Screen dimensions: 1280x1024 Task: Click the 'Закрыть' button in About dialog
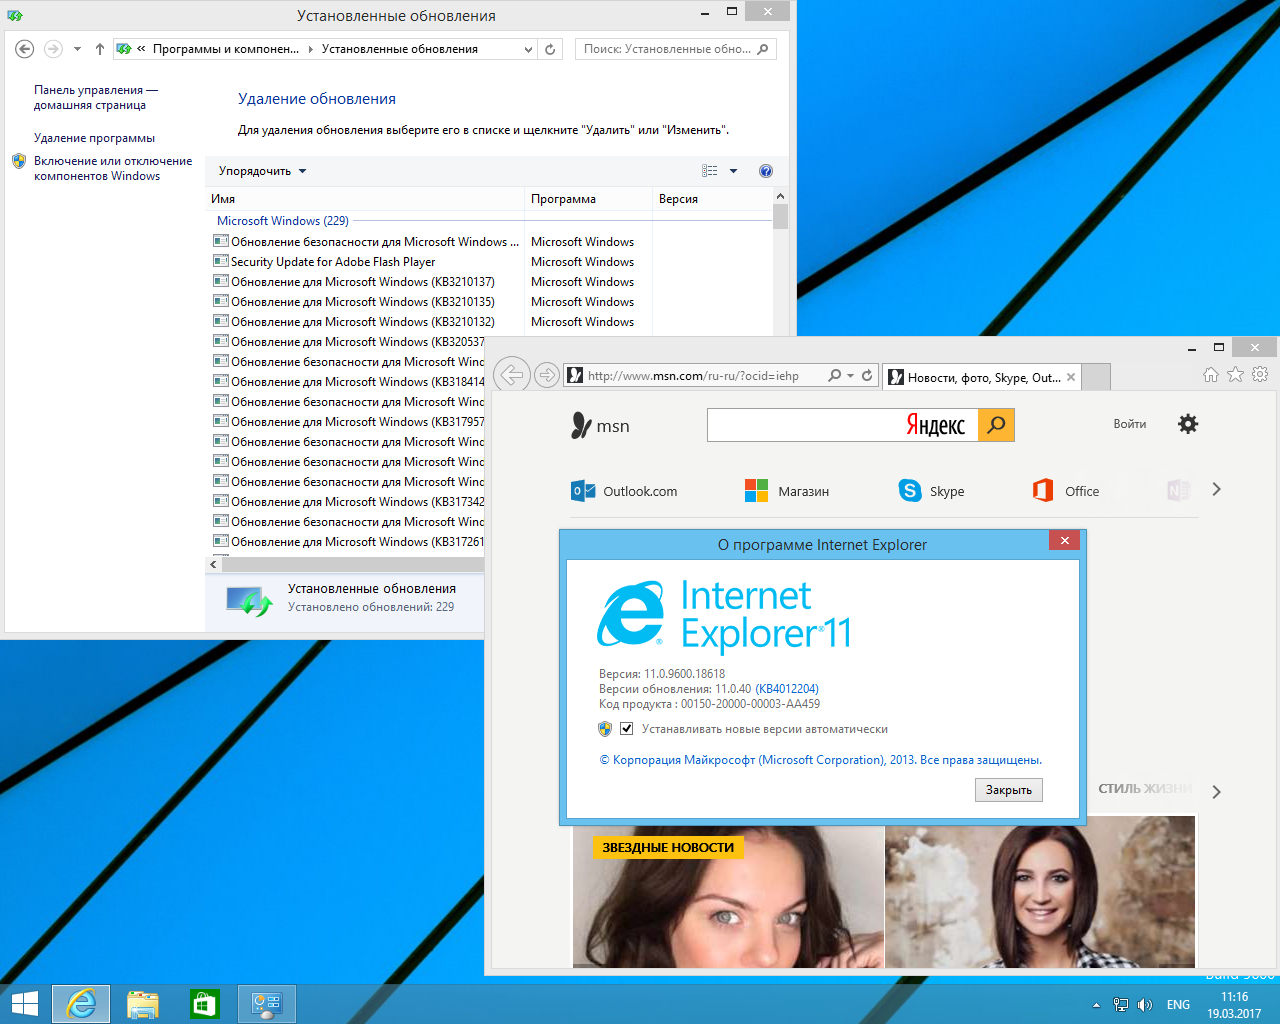(1009, 790)
